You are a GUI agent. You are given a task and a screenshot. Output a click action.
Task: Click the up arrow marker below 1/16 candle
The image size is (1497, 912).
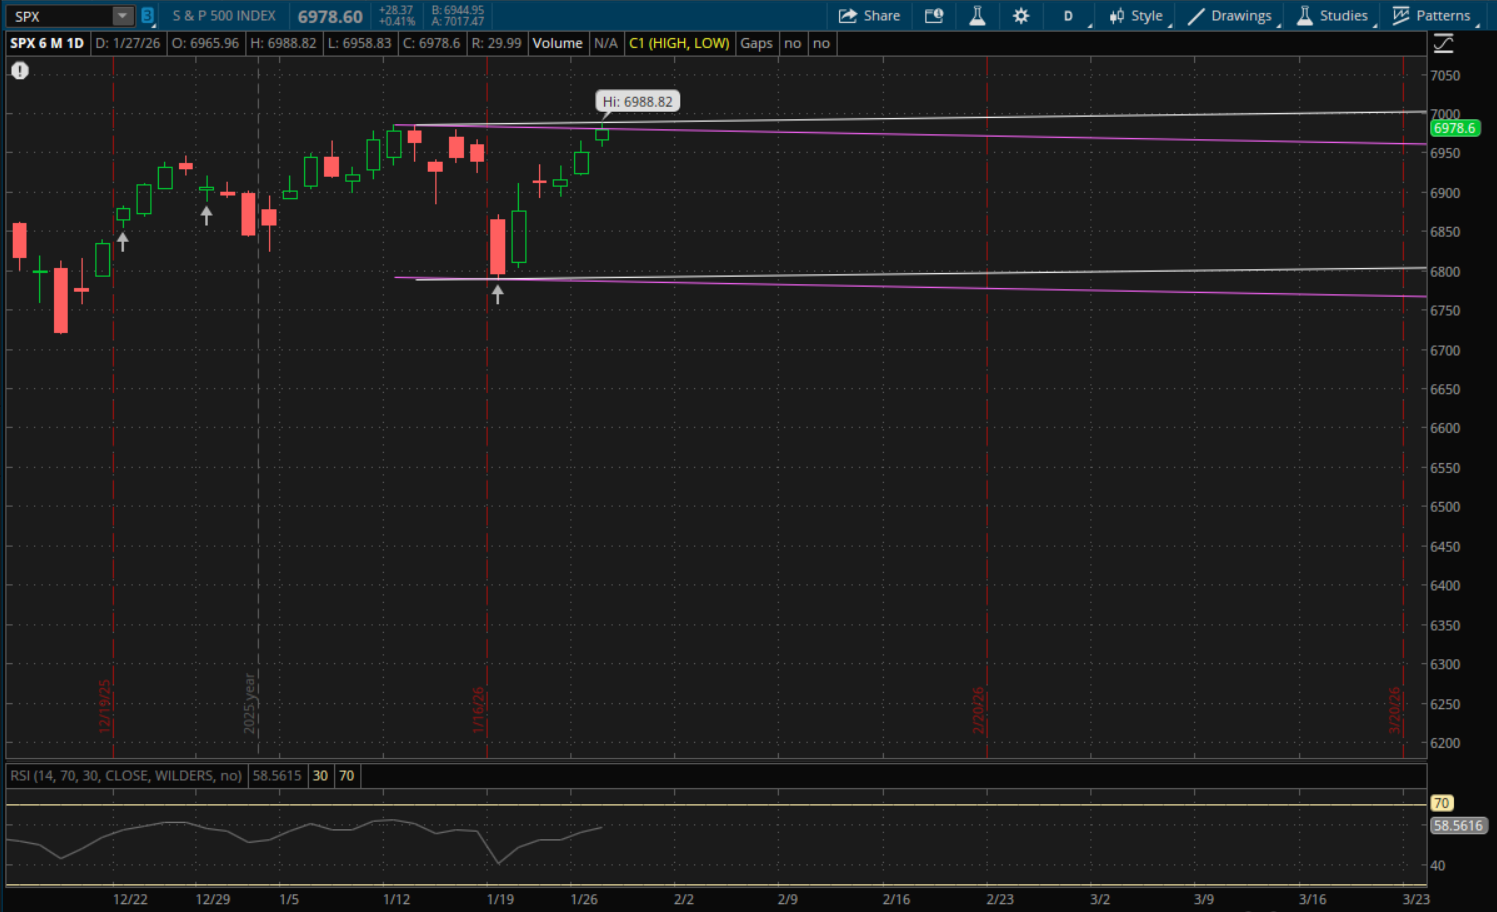497,295
